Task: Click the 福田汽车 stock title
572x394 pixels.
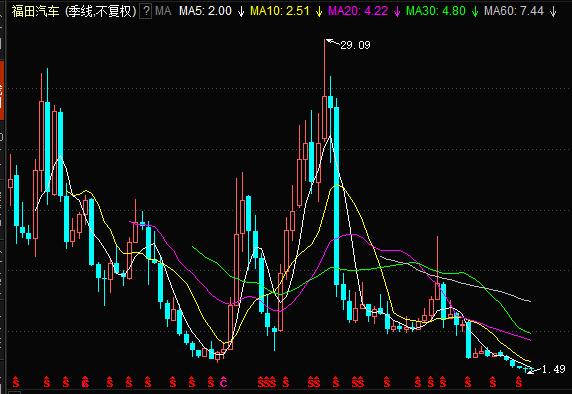Action: tap(35, 11)
